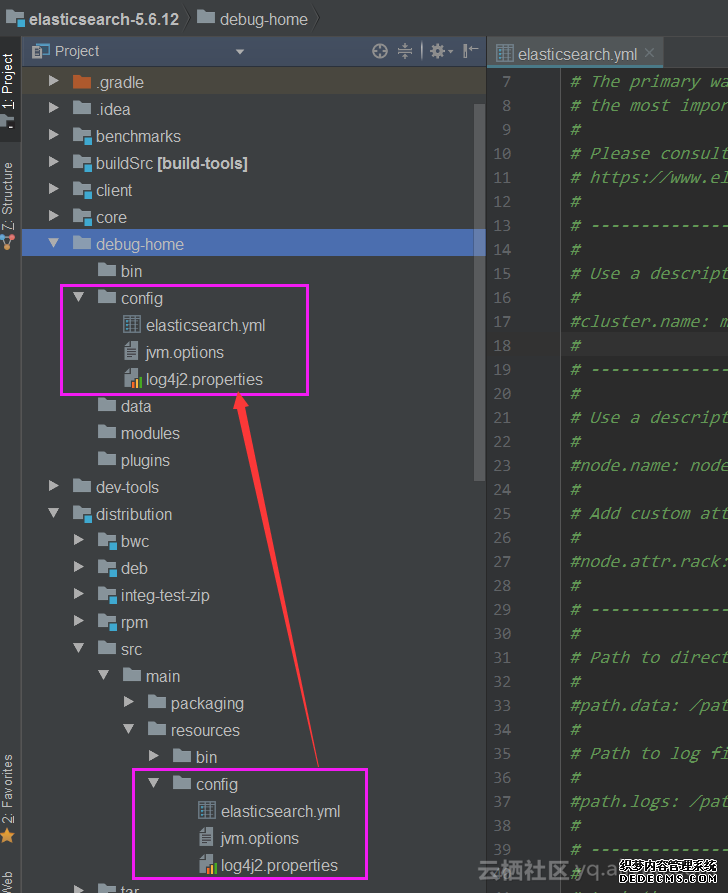The height and width of the screenshot is (893, 728).
Task: Hide the Project tool window
Action: click(x=470, y=51)
